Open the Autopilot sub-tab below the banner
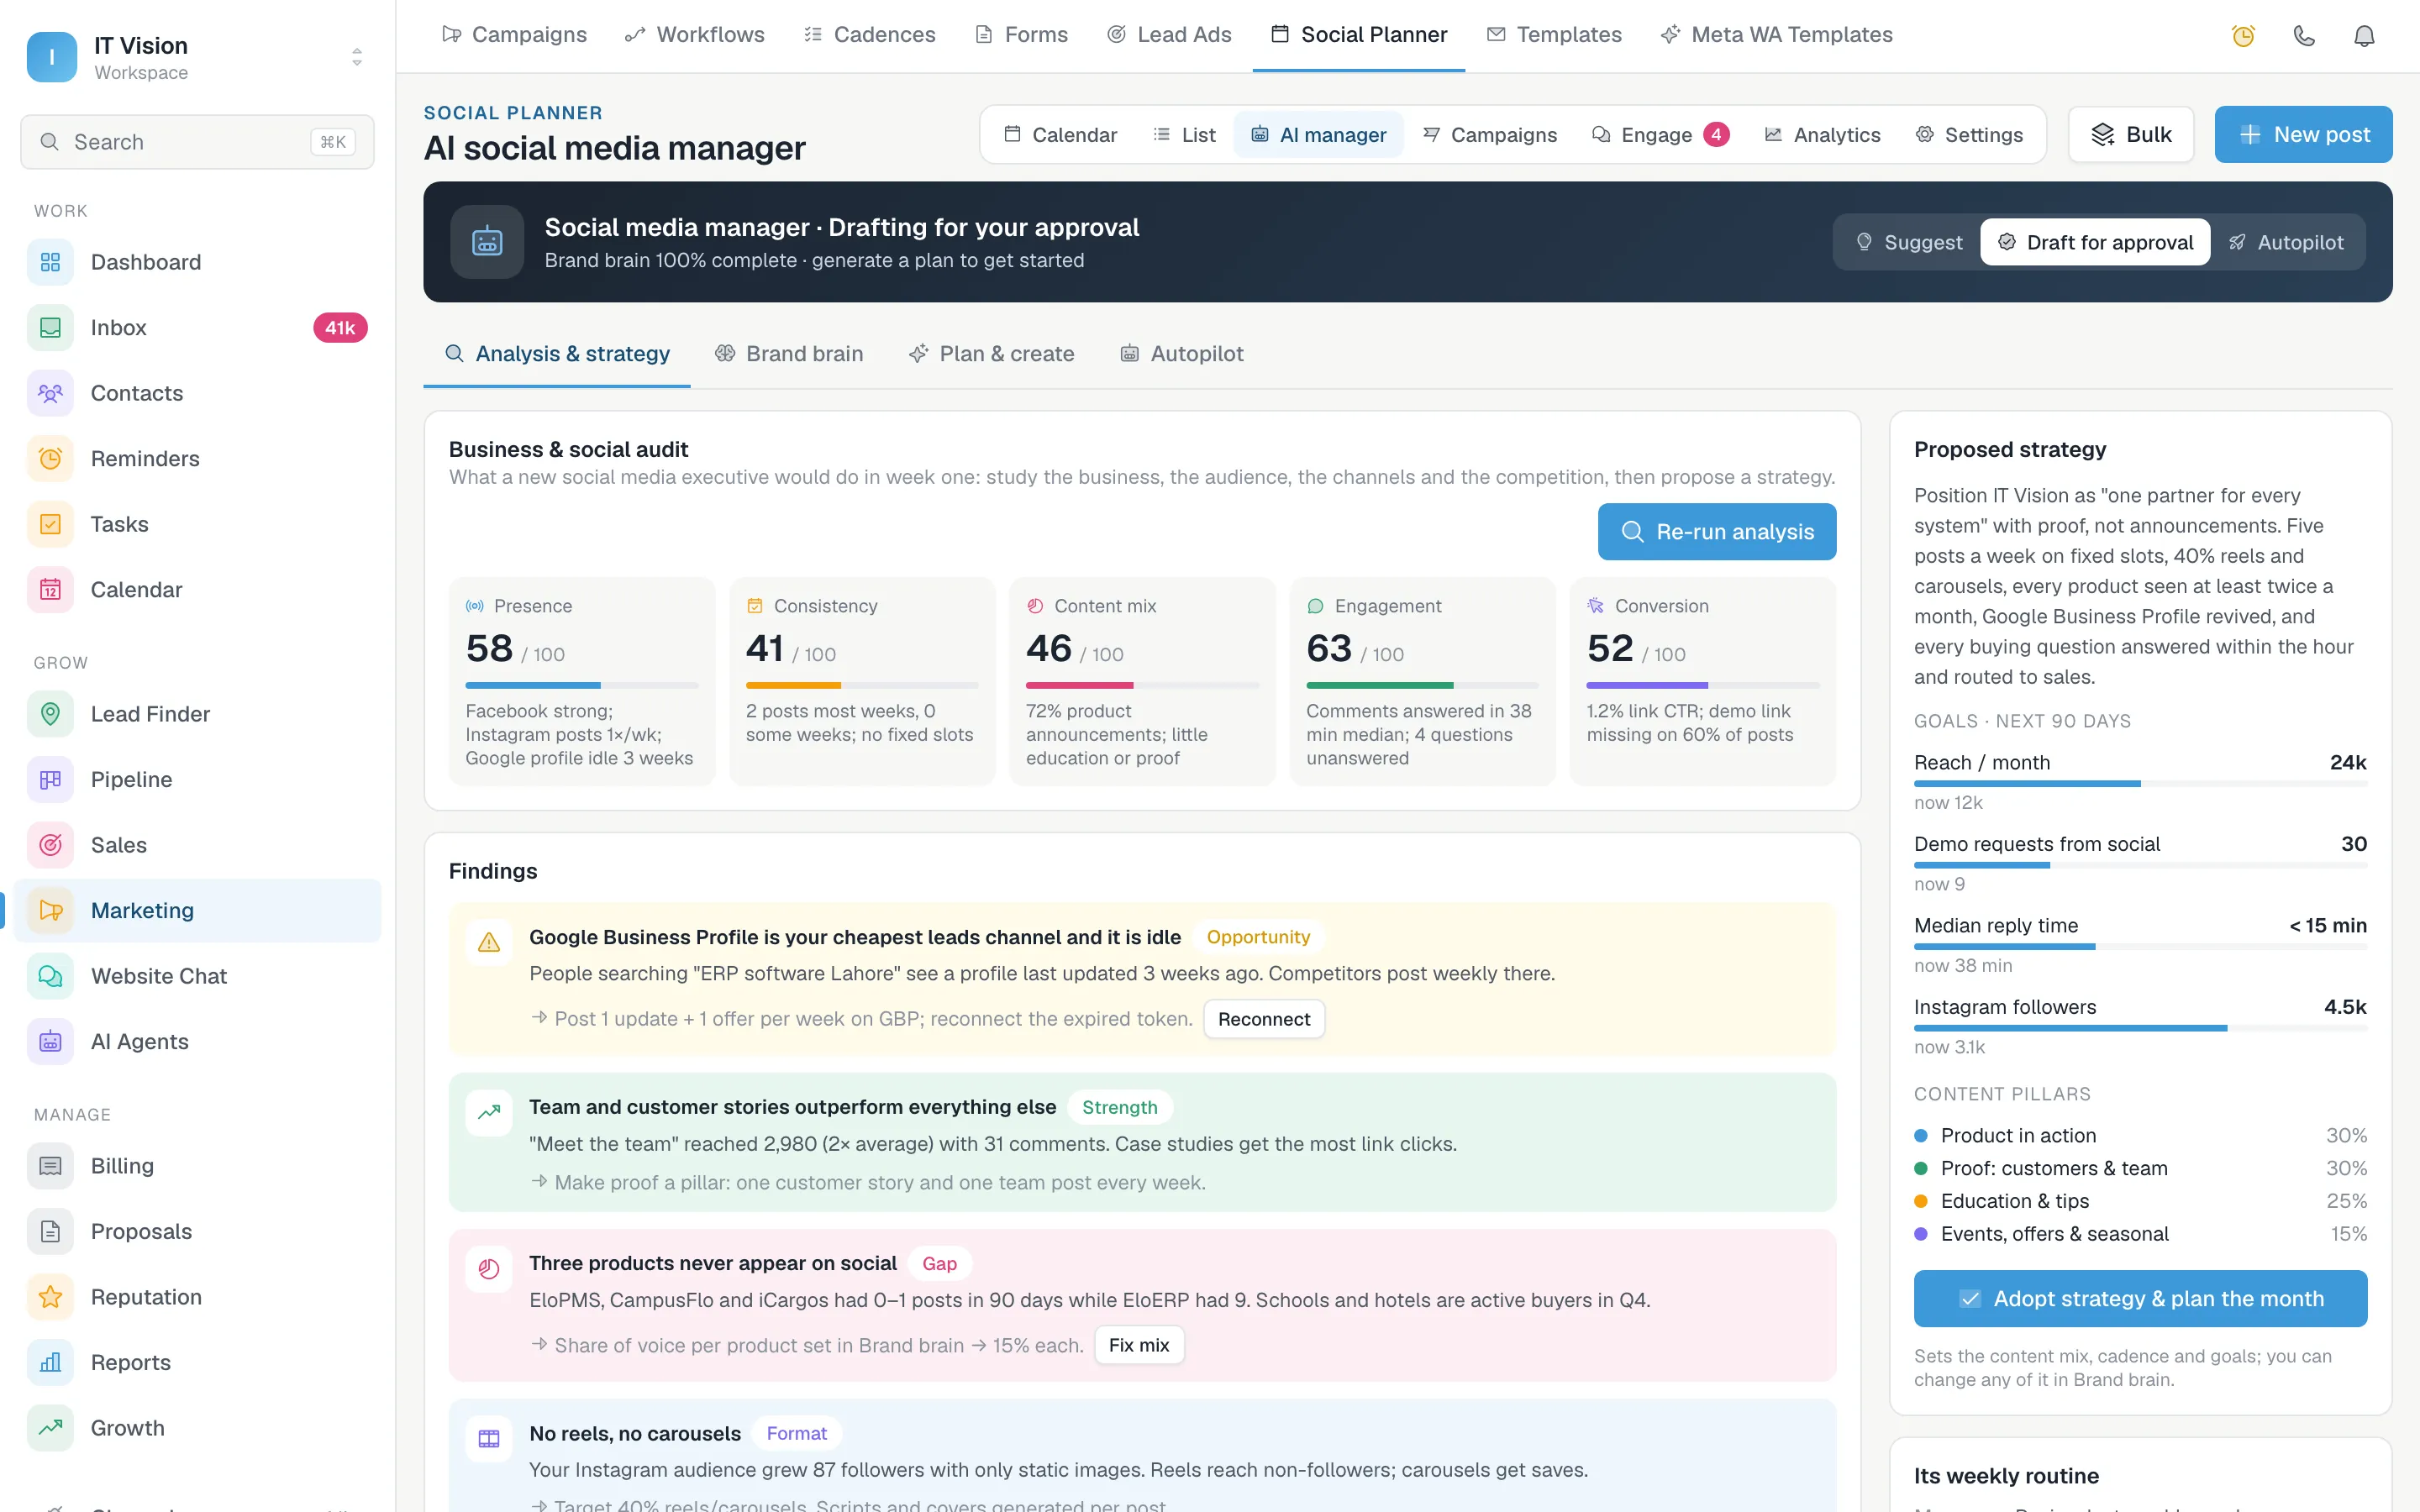Image resolution: width=2420 pixels, height=1512 pixels. coord(1182,354)
